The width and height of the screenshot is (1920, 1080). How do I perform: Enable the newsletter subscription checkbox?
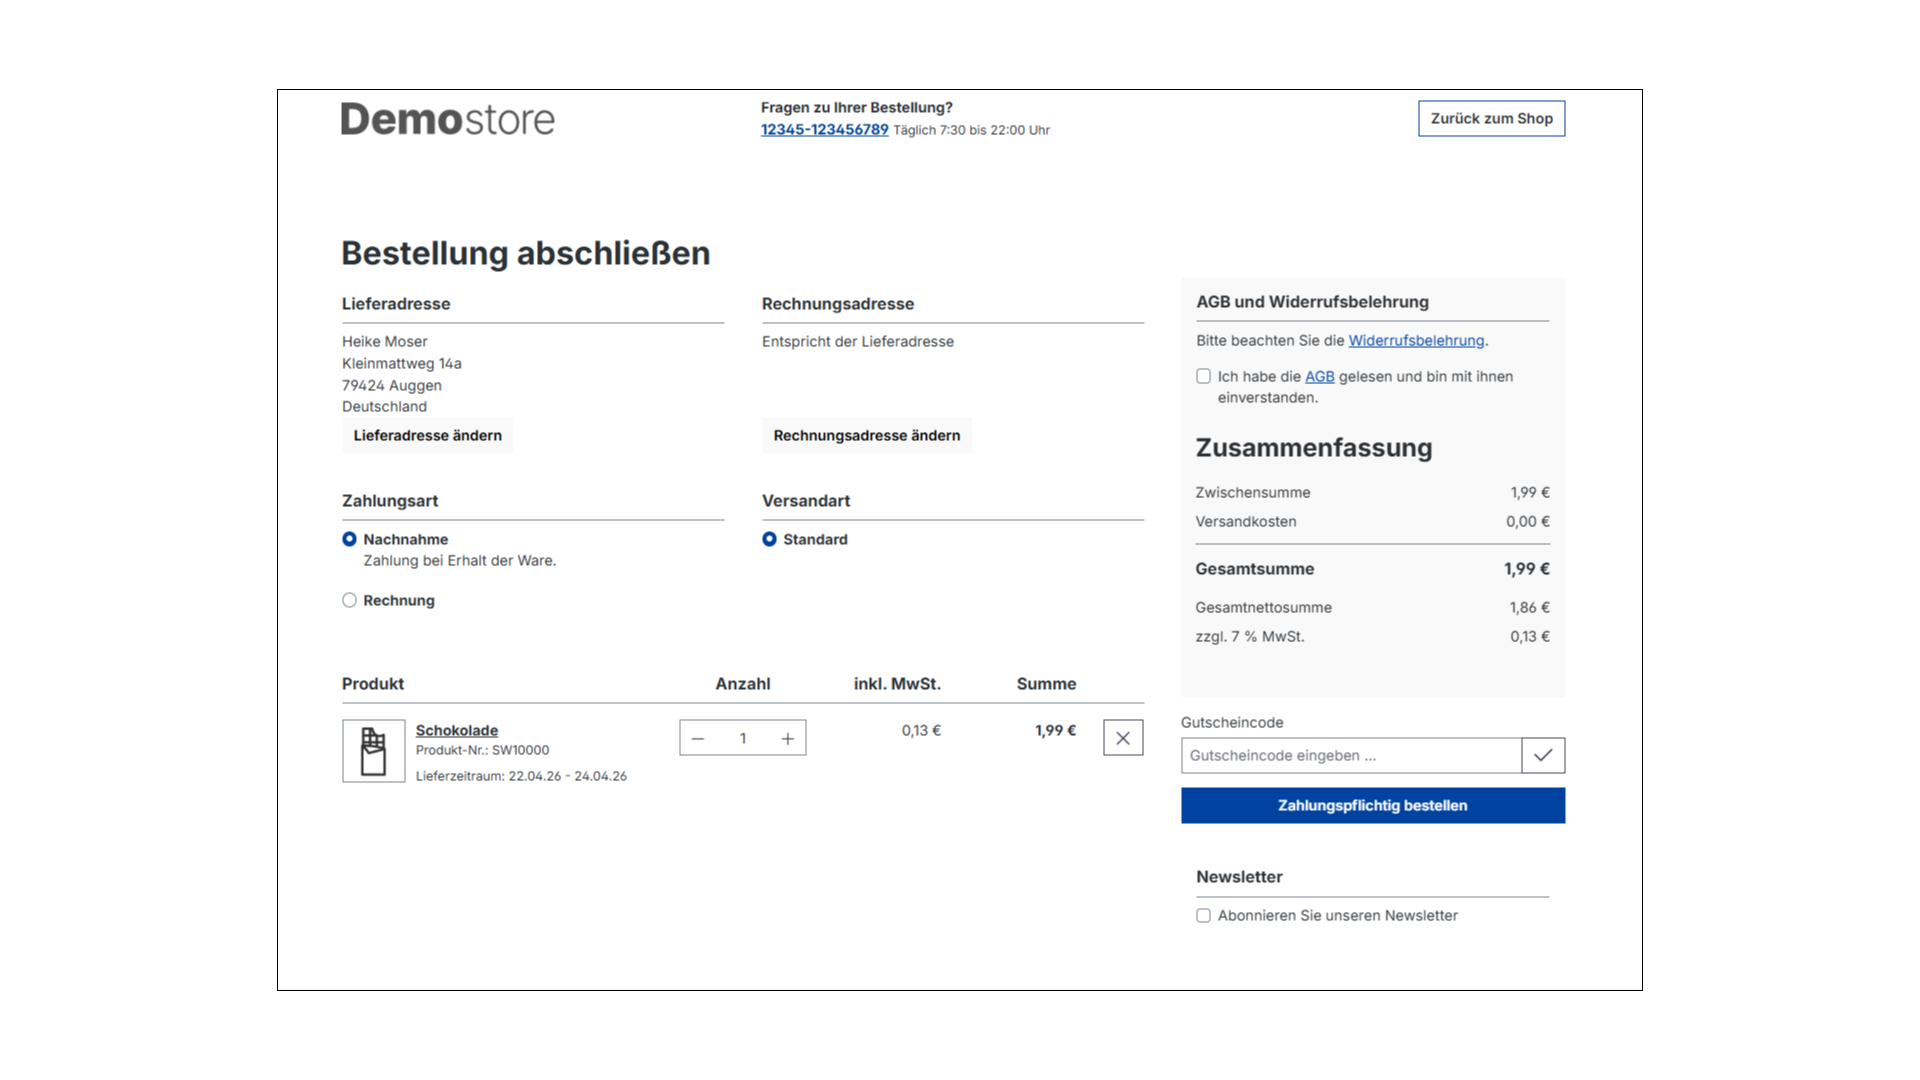coord(1203,915)
